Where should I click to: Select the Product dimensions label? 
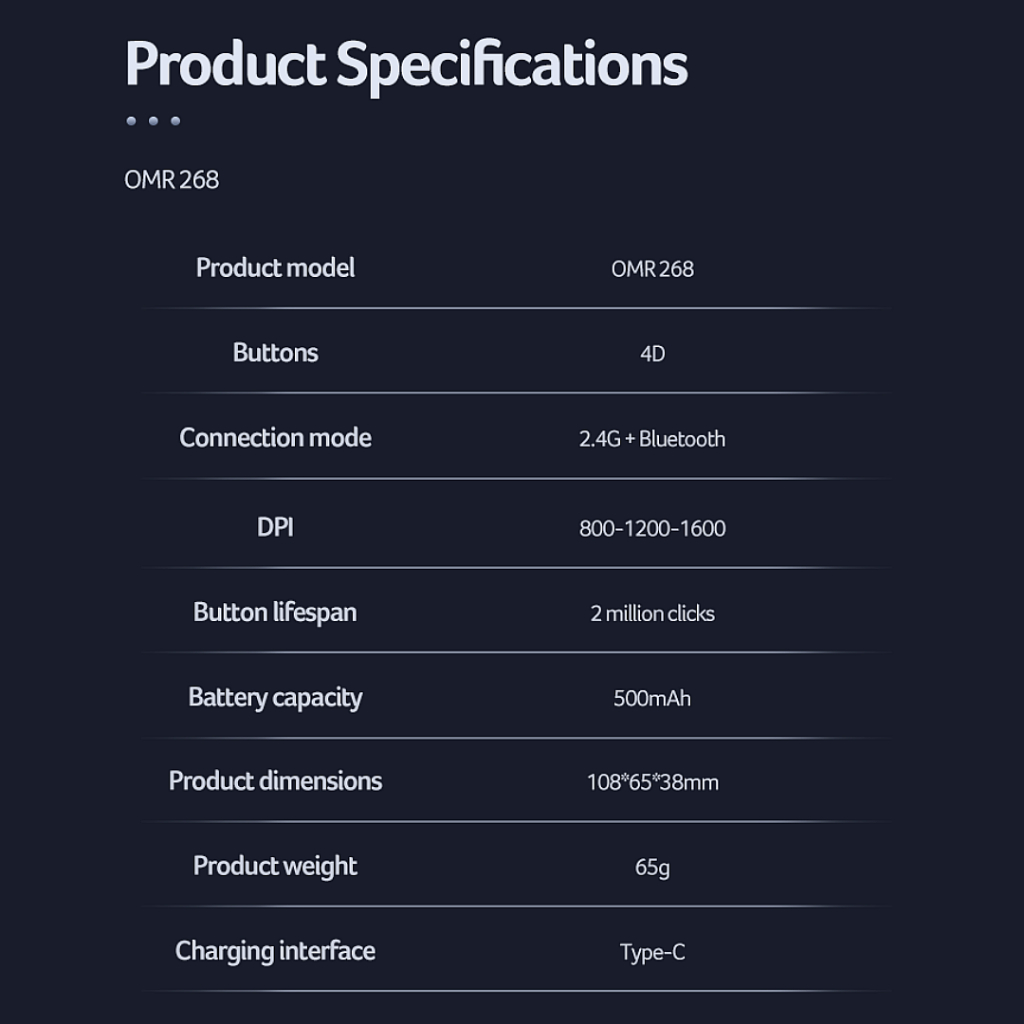[275, 781]
